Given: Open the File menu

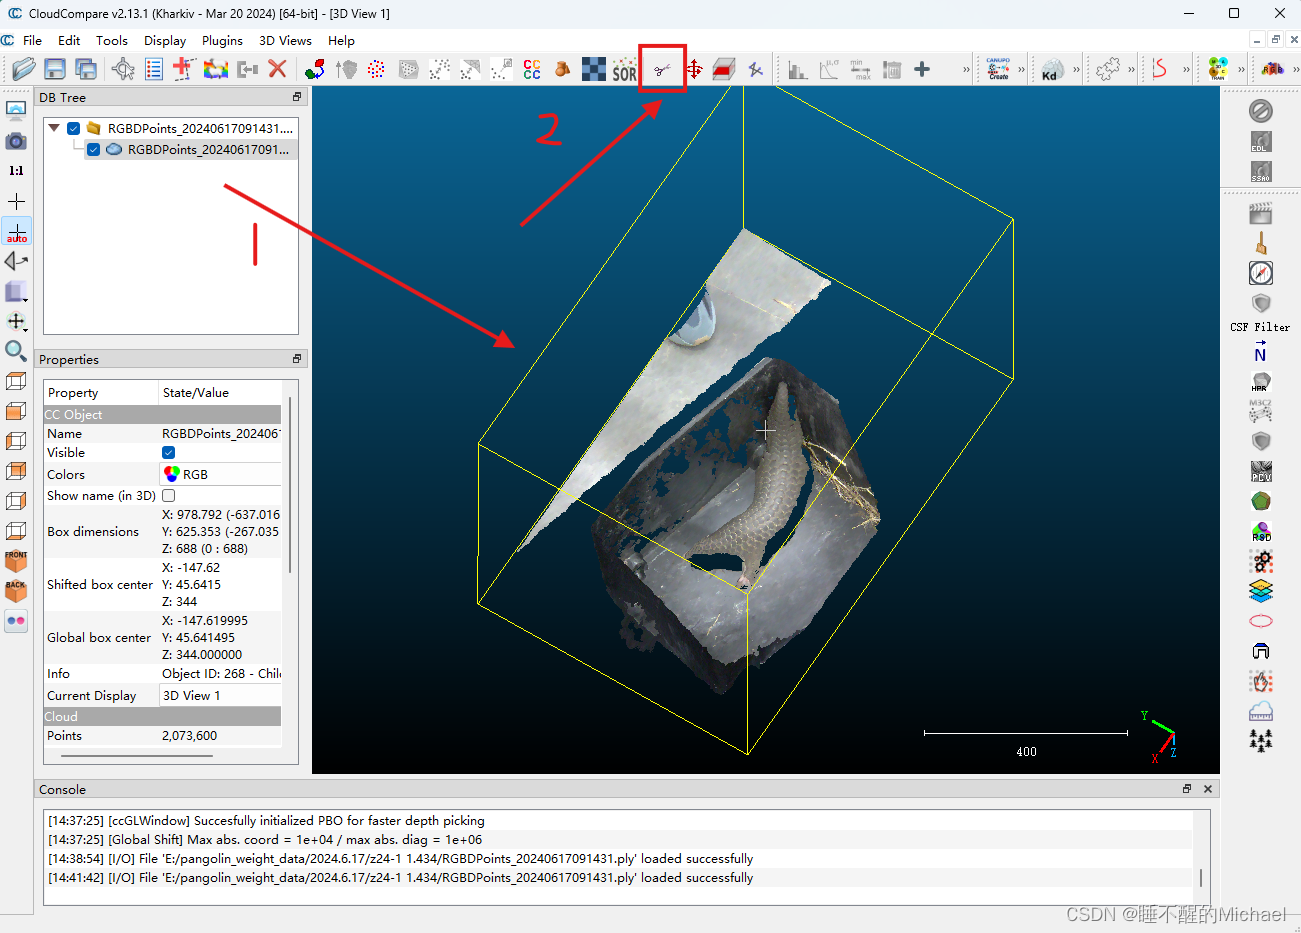Looking at the screenshot, I should pyautogui.click(x=32, y=40).
